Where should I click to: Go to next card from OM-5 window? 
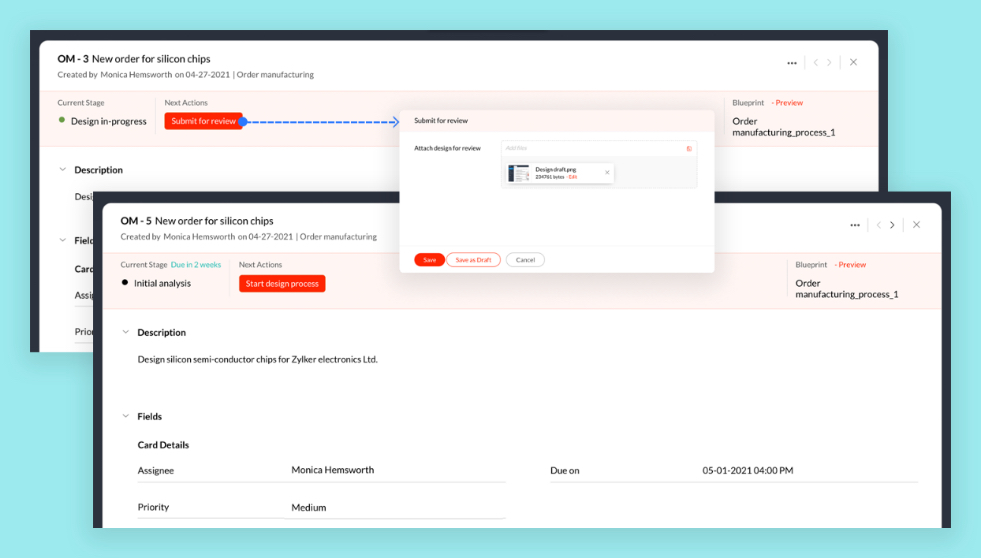[892, 225]
